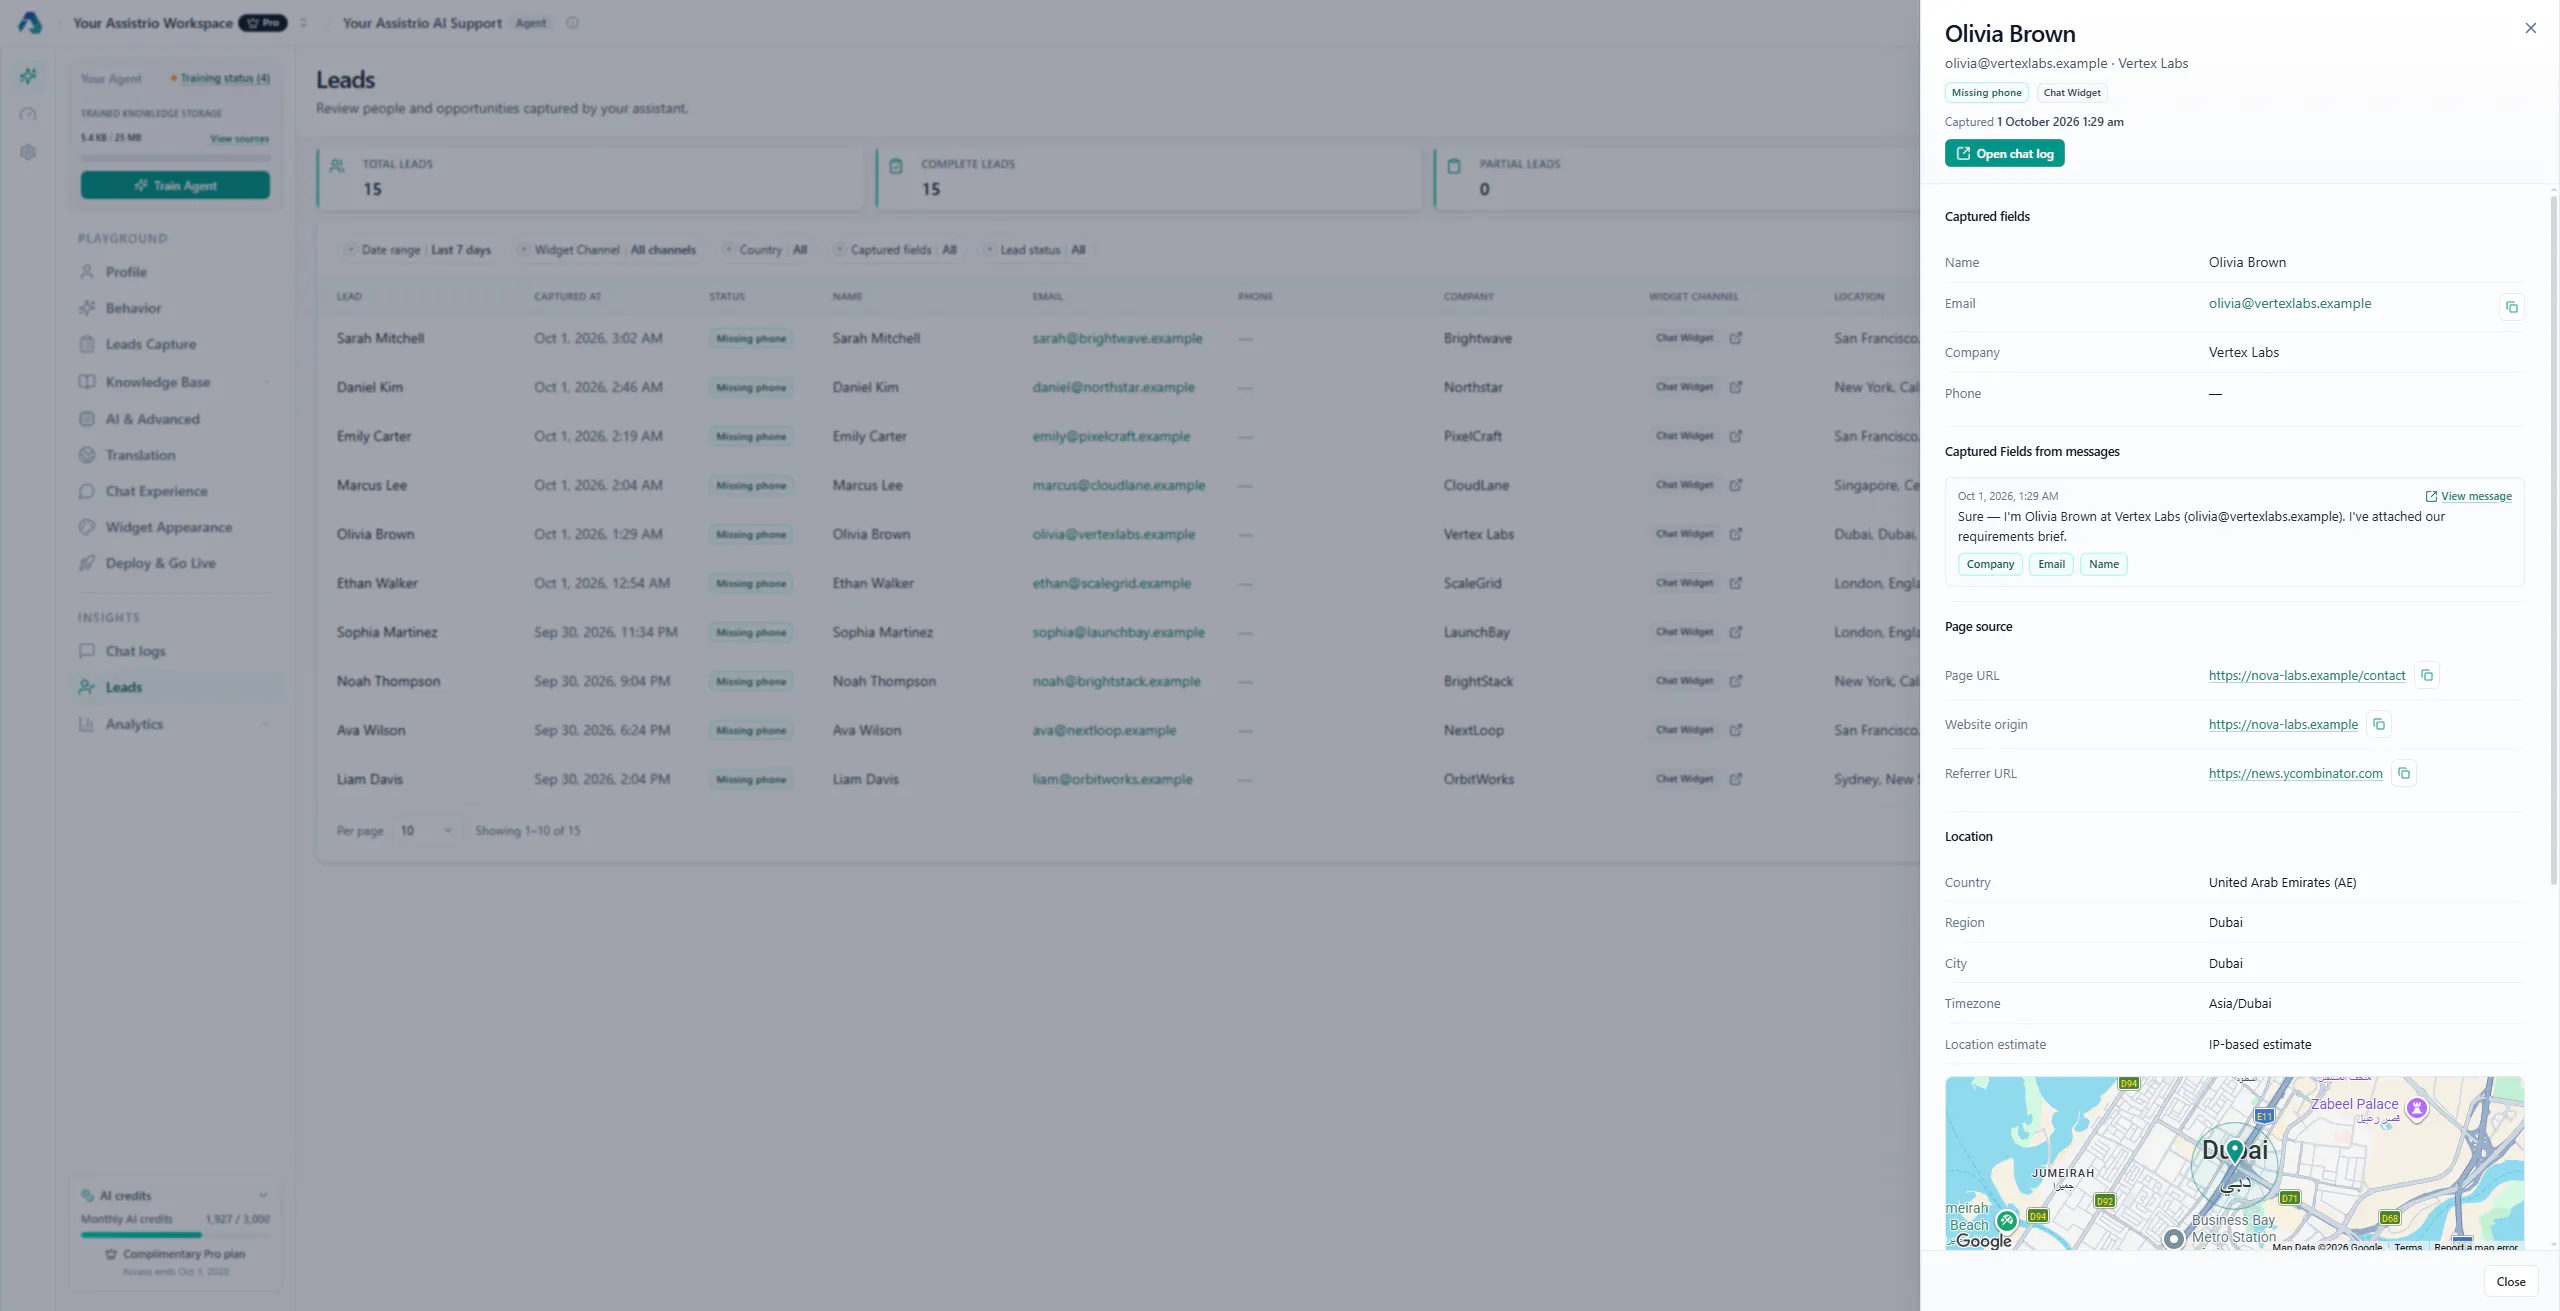Click the settings gear icon in left rail
This screenshot has width=2560, height=1311.
[x=28, y=152]
